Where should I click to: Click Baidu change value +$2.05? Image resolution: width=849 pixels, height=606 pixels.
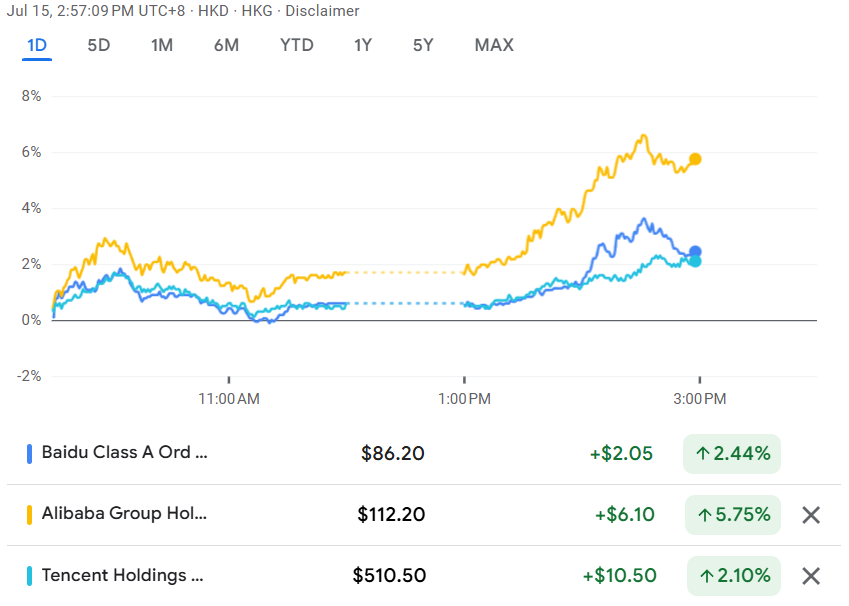coord(621,453)
